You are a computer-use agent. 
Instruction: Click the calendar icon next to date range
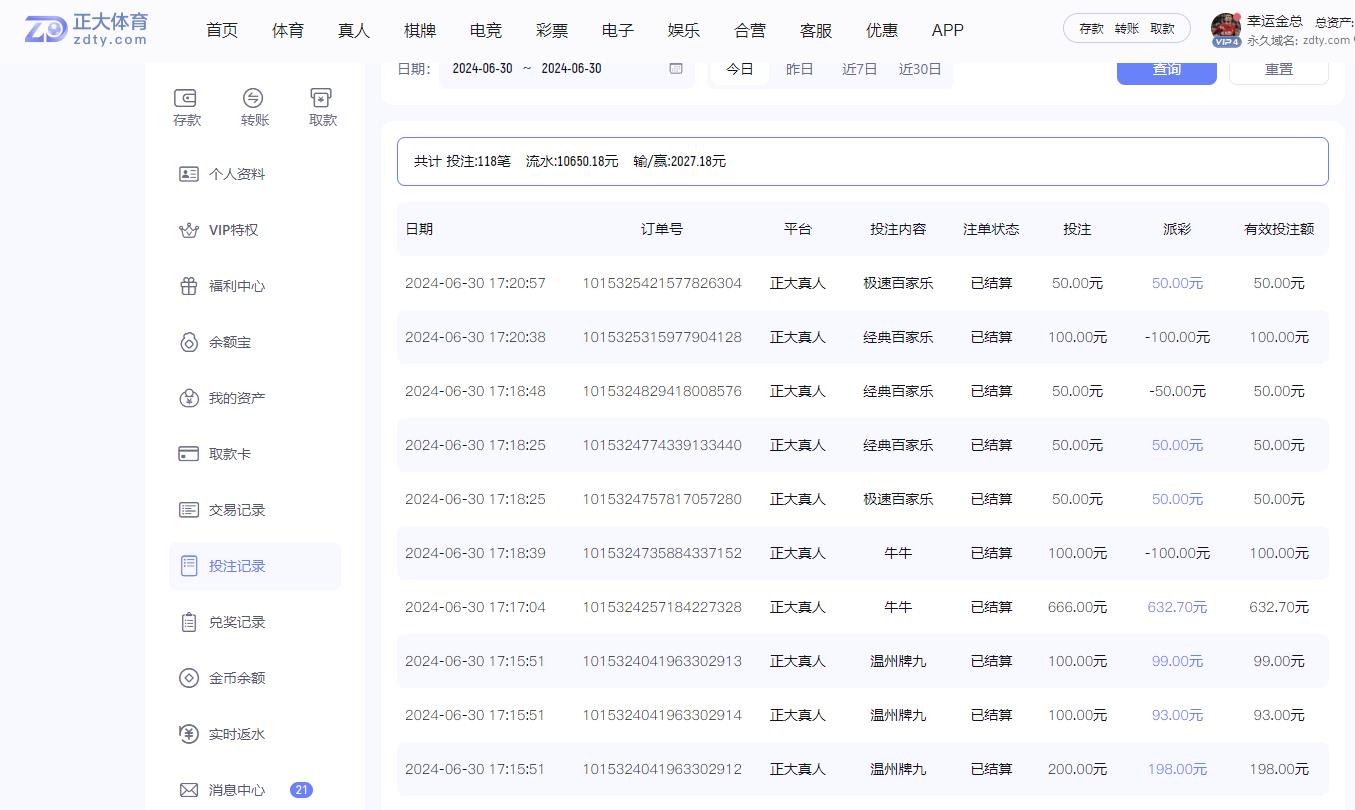pos(675,69)
